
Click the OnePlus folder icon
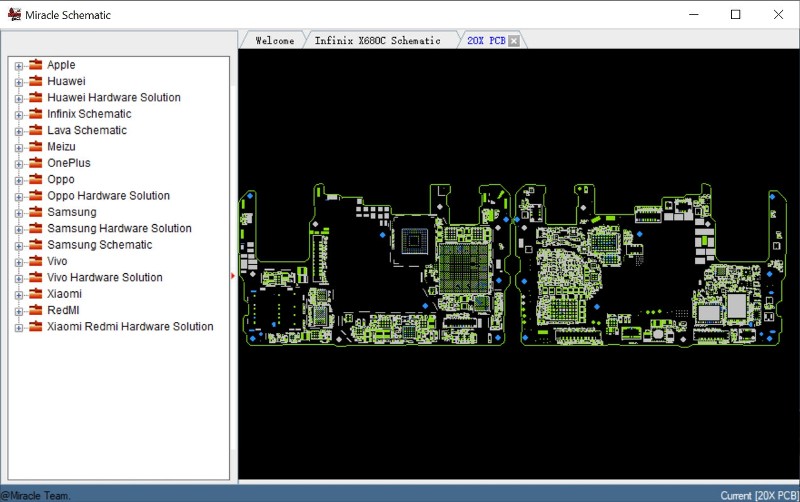coord(35,162)
